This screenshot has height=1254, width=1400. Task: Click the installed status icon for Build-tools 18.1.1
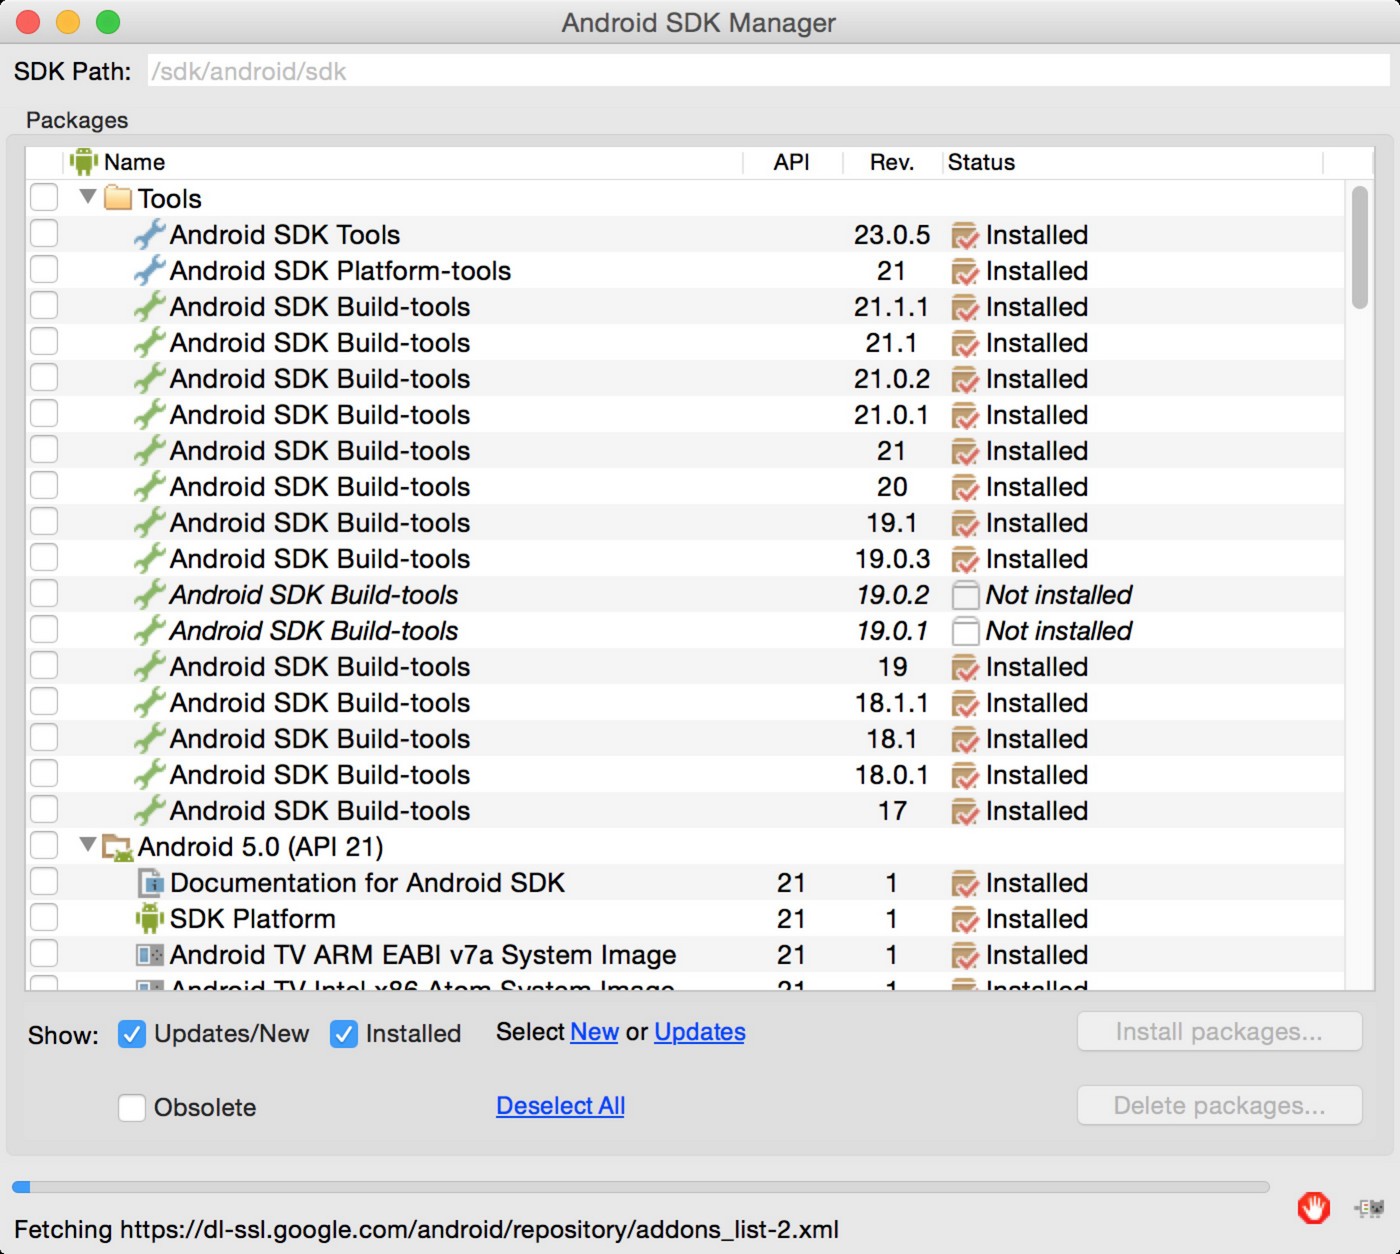point(965,704)
